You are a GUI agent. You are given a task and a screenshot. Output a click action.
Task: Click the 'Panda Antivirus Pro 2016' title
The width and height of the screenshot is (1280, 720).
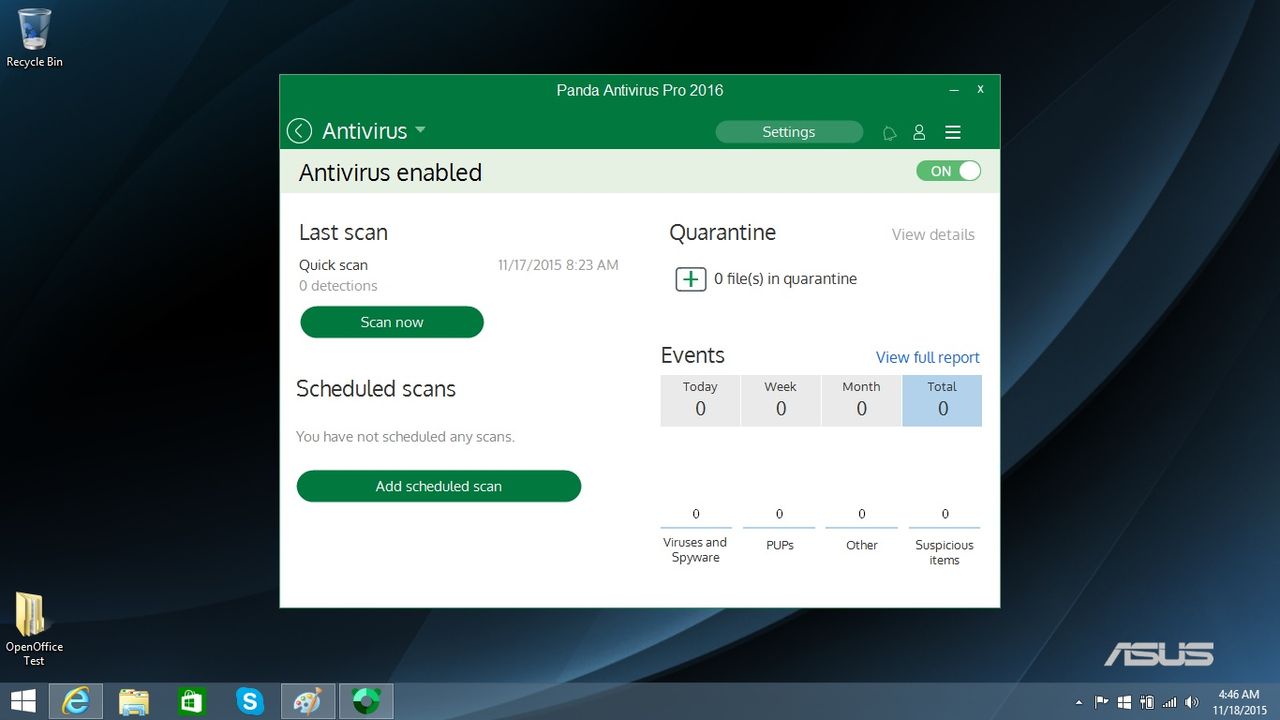(640, 90)
